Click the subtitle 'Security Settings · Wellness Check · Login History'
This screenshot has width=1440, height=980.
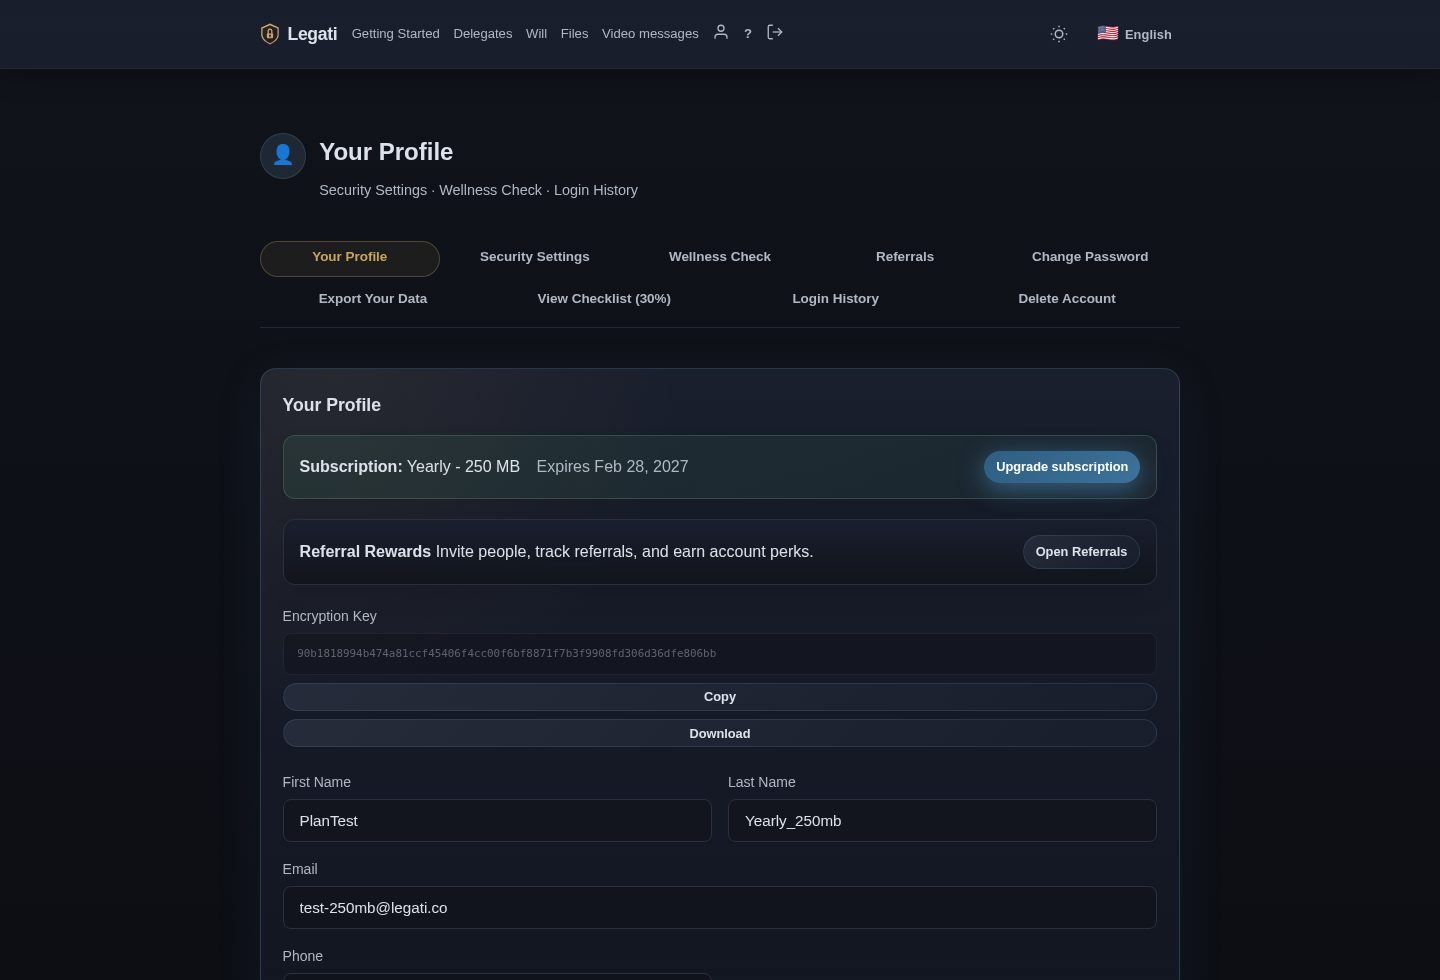478,190
